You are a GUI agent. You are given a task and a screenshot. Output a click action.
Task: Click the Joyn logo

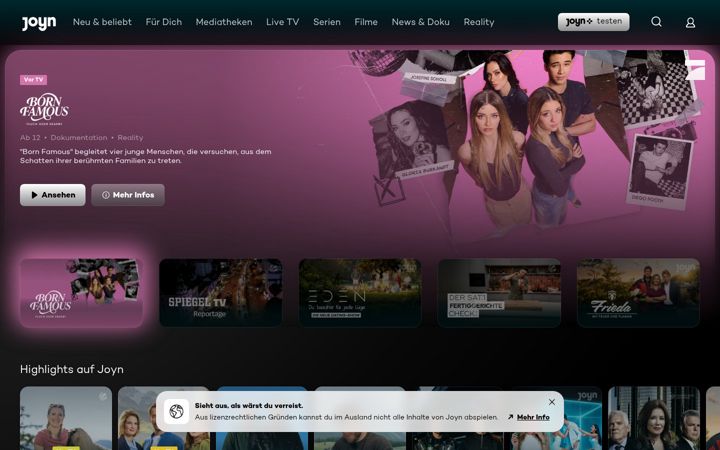click(39, 22)
